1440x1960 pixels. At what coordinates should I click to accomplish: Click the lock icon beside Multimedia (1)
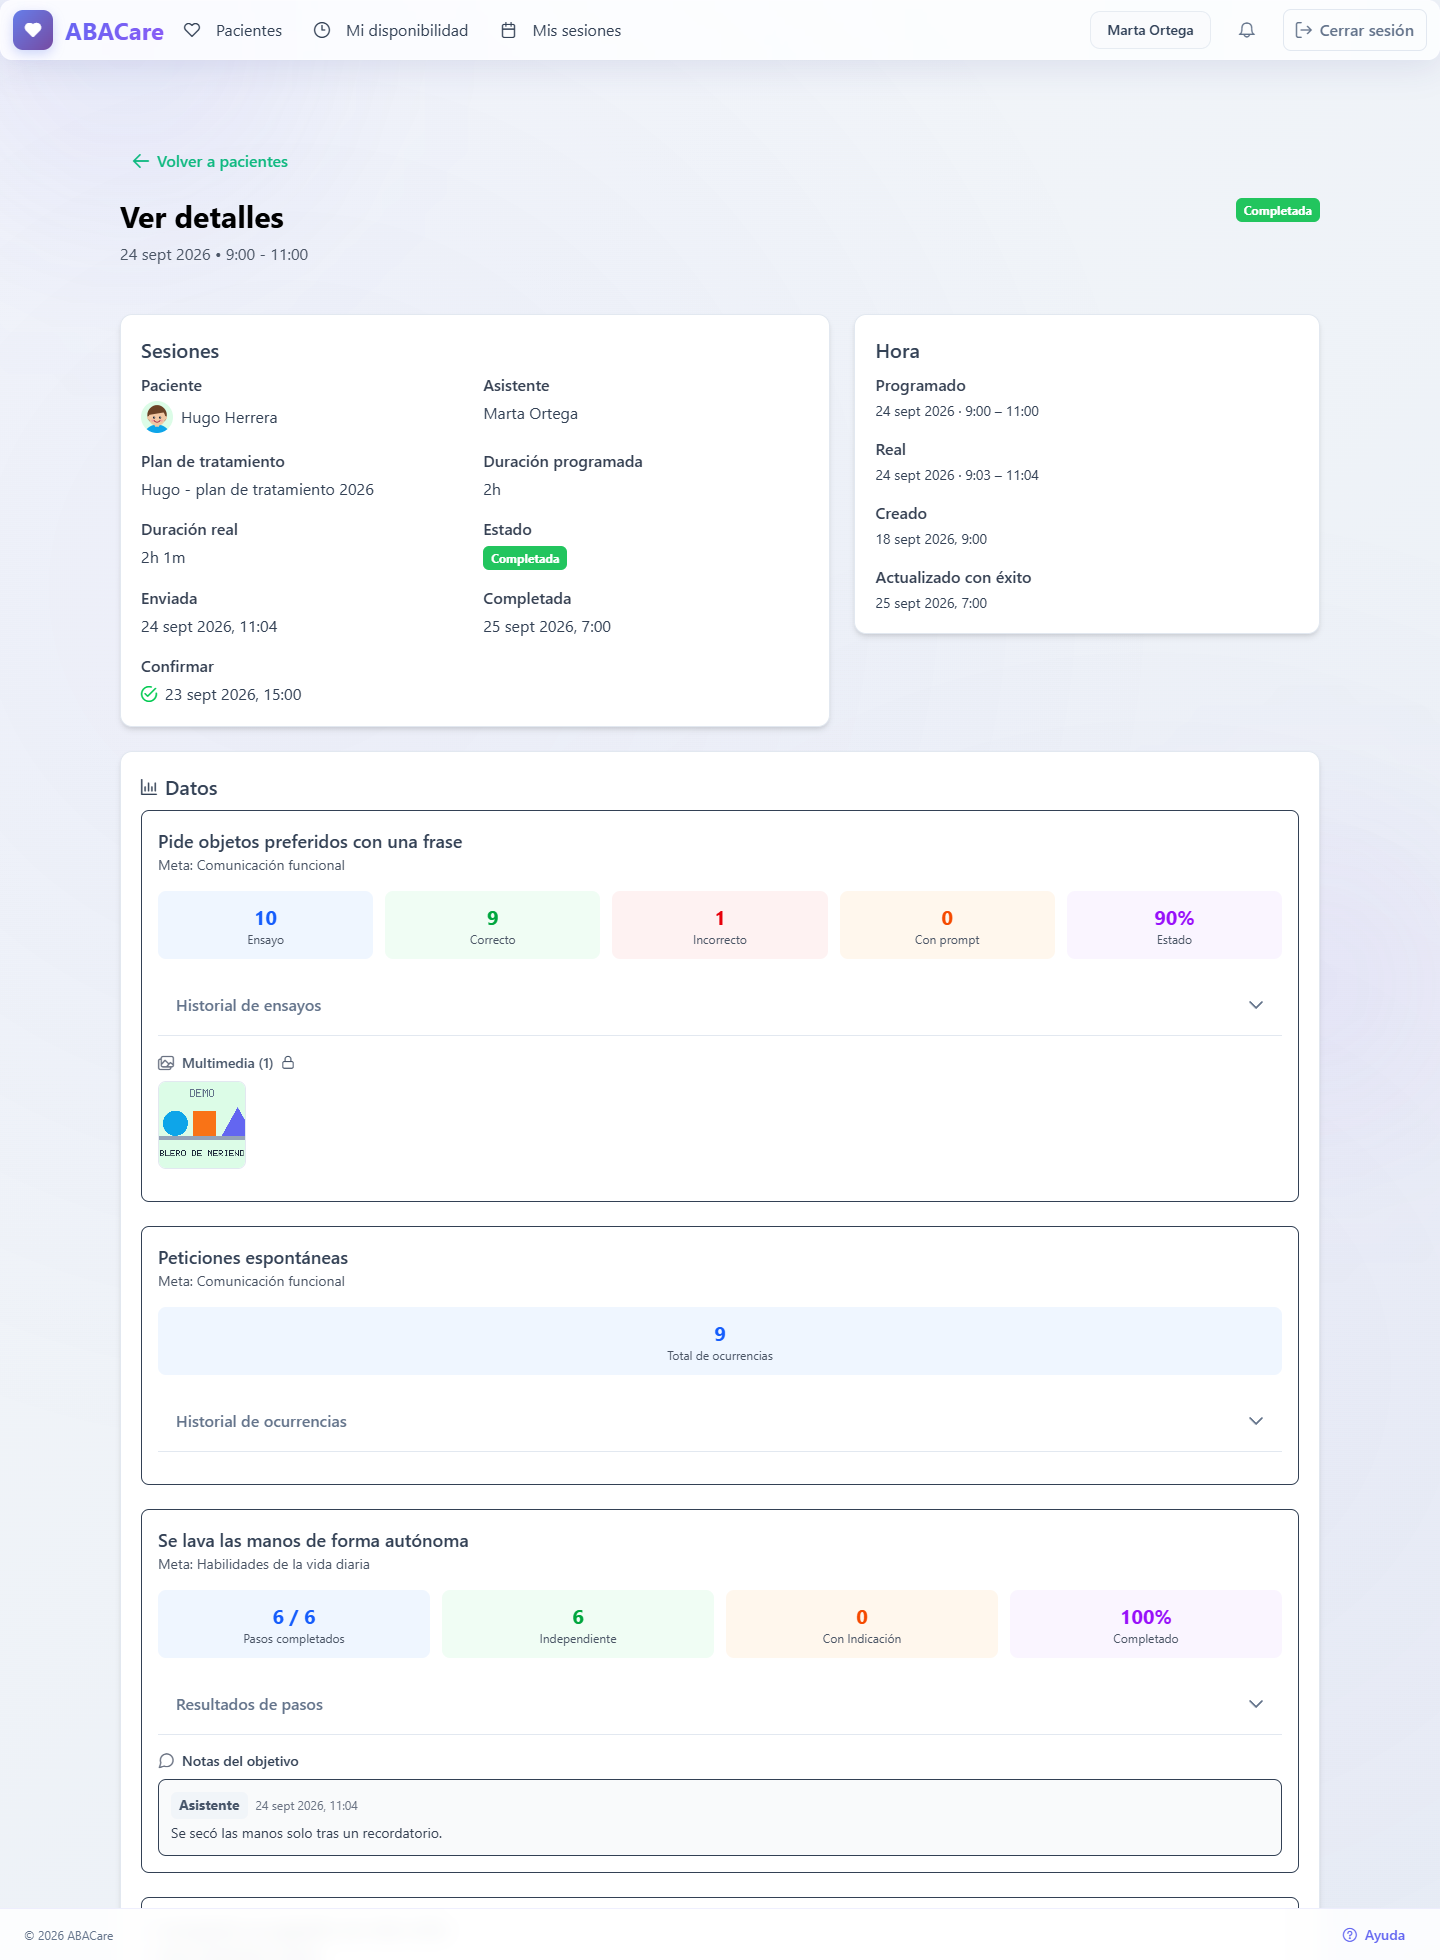coord(288,1063)
